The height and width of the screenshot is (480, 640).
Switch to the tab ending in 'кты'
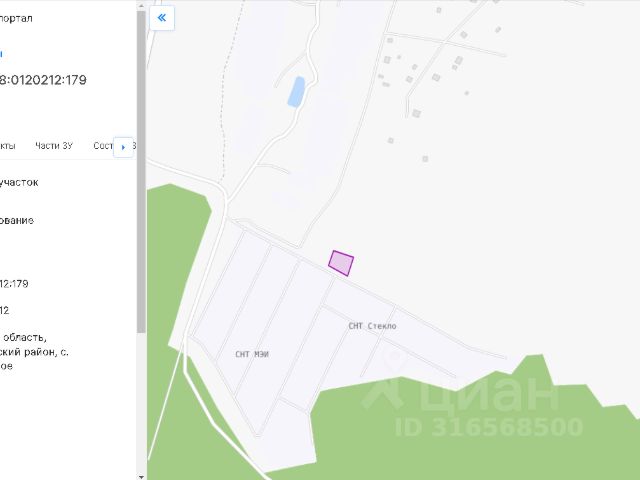8,146
